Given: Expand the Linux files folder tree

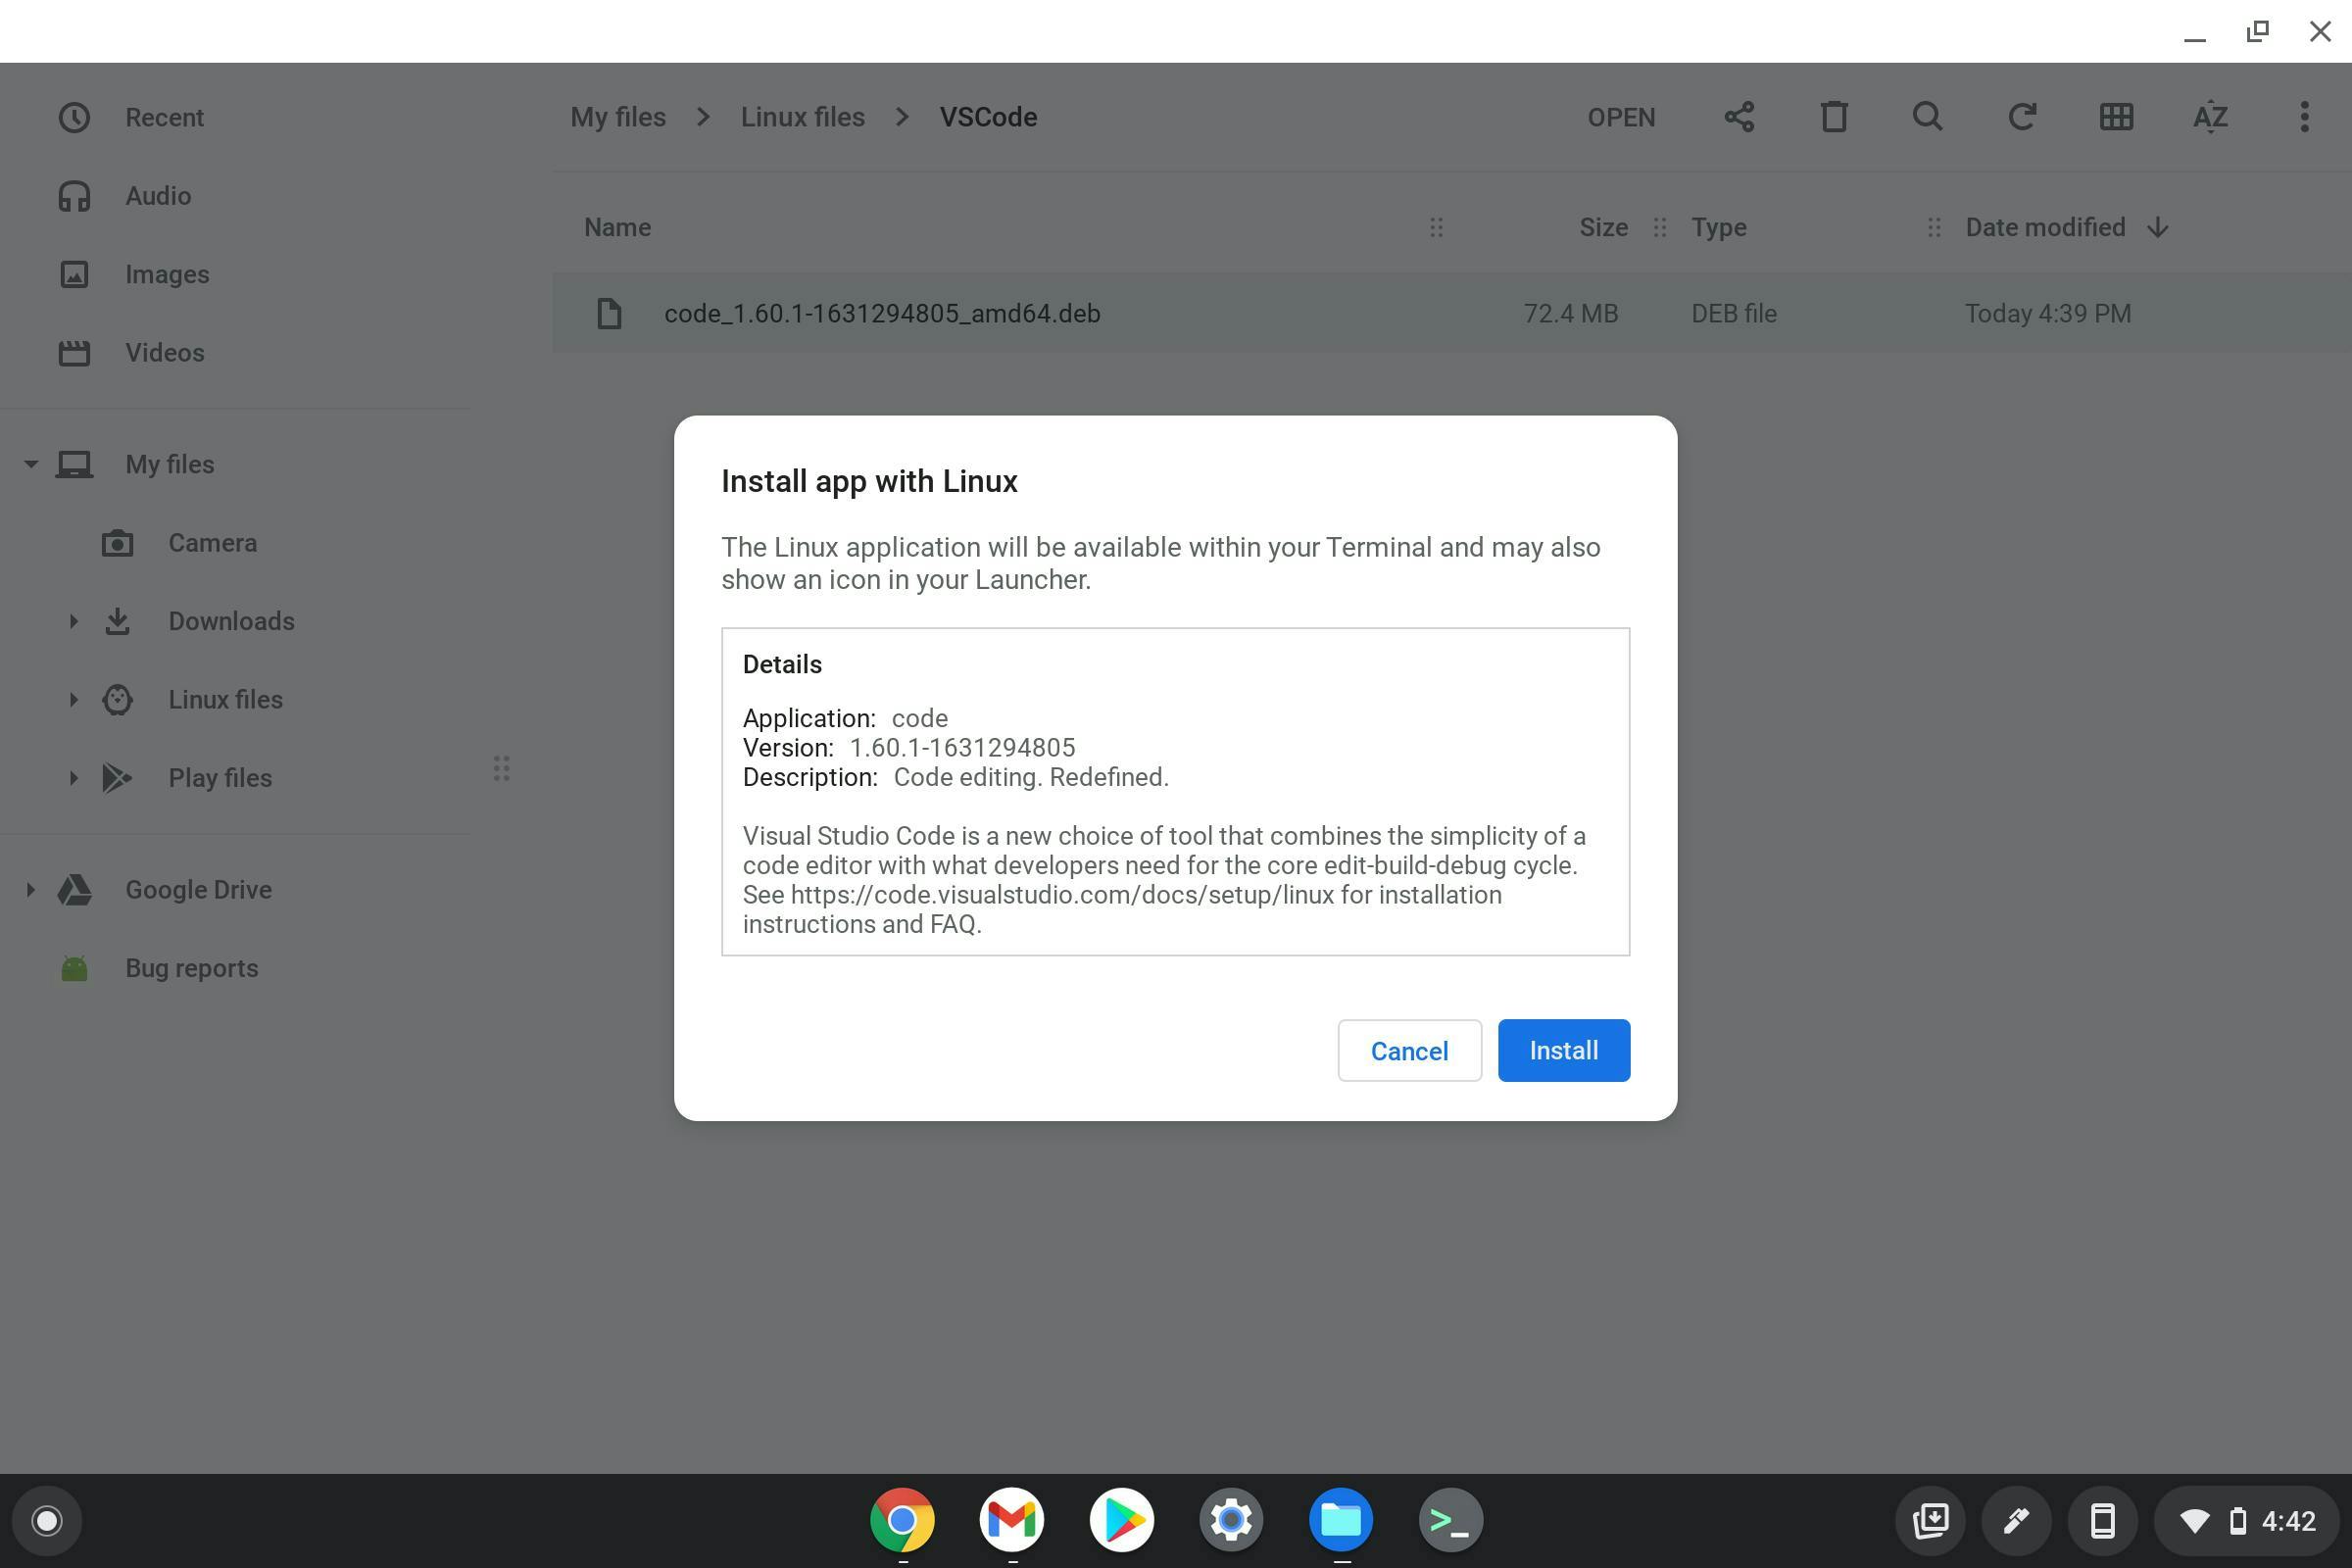Looking at the screenshot, I should click(x=72, y=698).
